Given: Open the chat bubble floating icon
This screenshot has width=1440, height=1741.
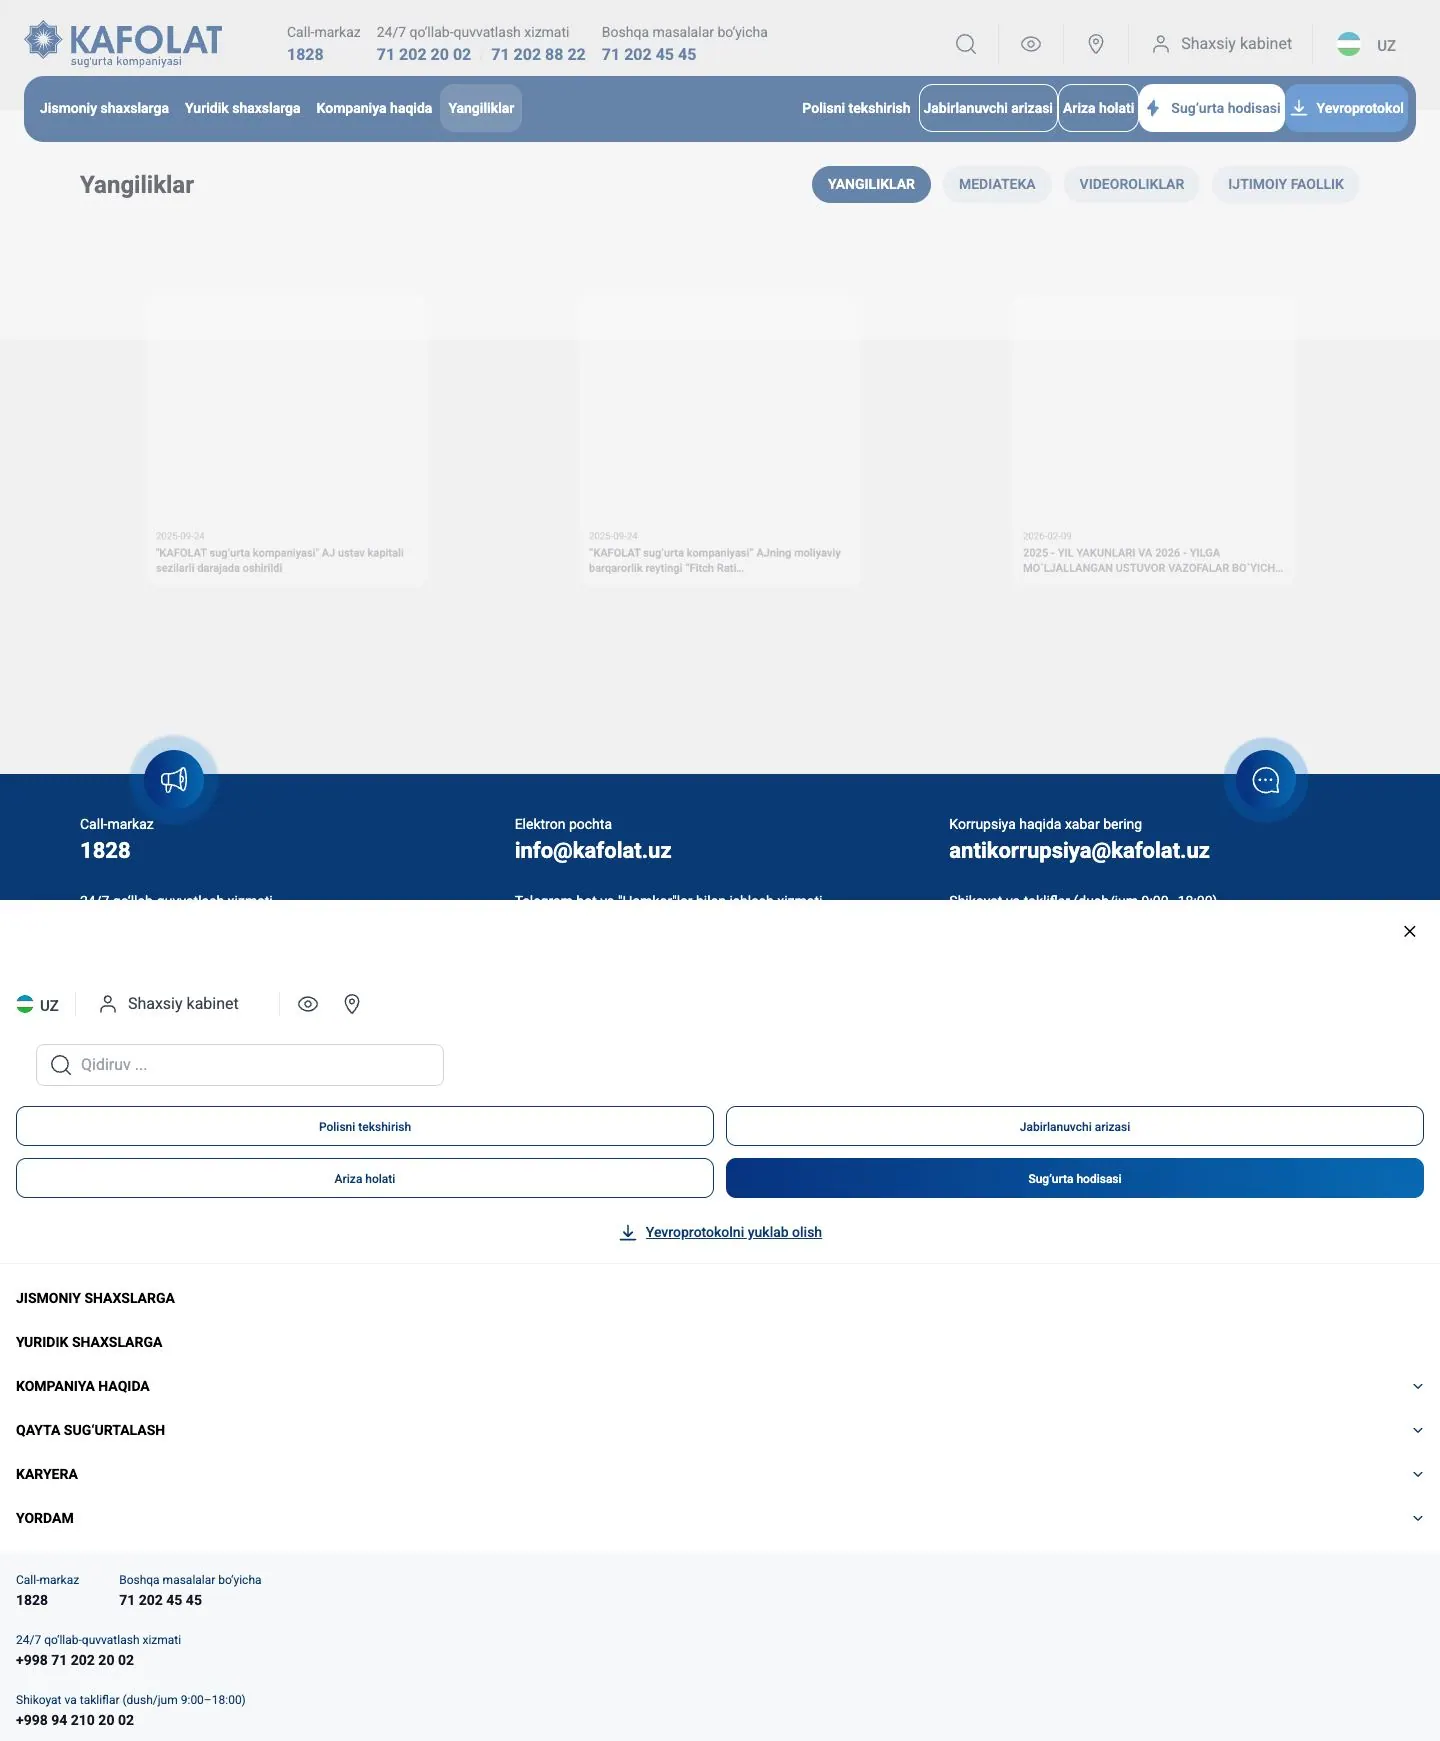Looking at the screenshot, I should [1266, 780].
